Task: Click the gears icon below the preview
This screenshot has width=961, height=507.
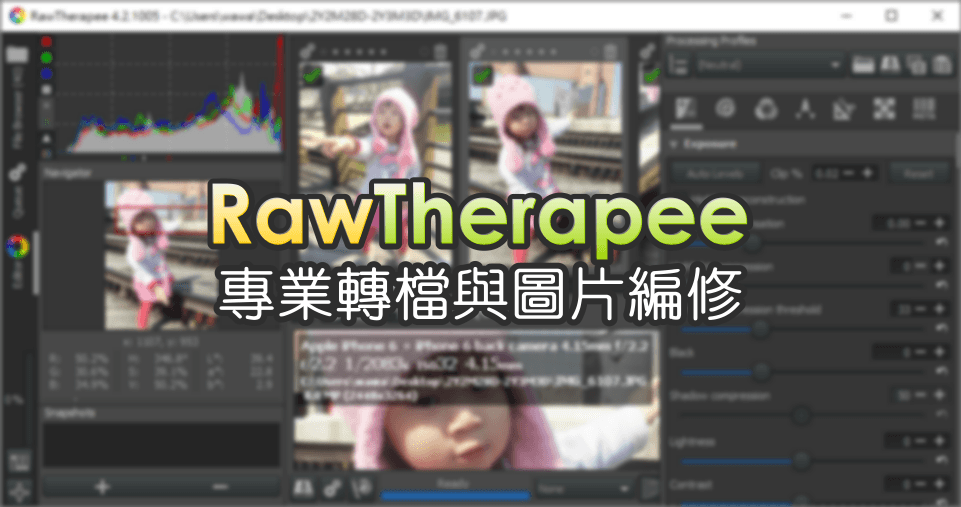Action: pos(332,488)
